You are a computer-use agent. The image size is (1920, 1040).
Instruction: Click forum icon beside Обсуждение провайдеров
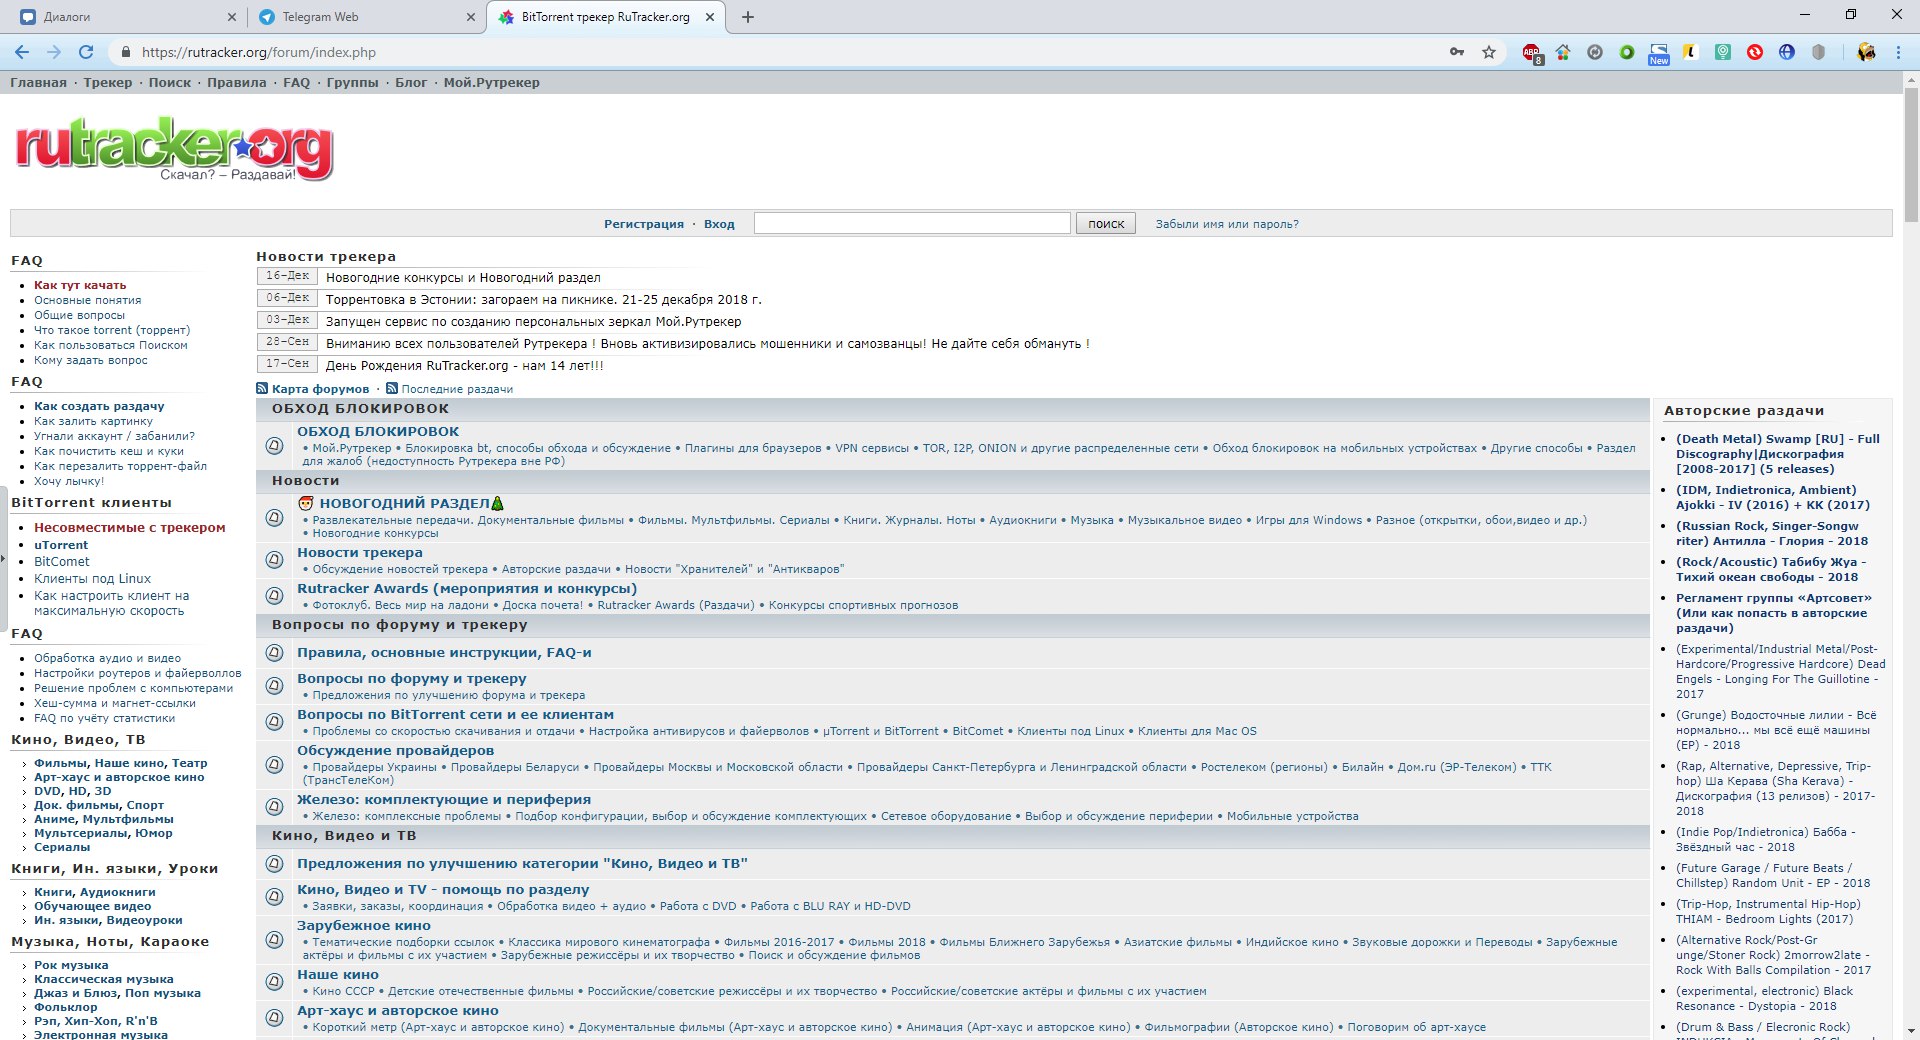pyautogui.click(x=274, y=765)
